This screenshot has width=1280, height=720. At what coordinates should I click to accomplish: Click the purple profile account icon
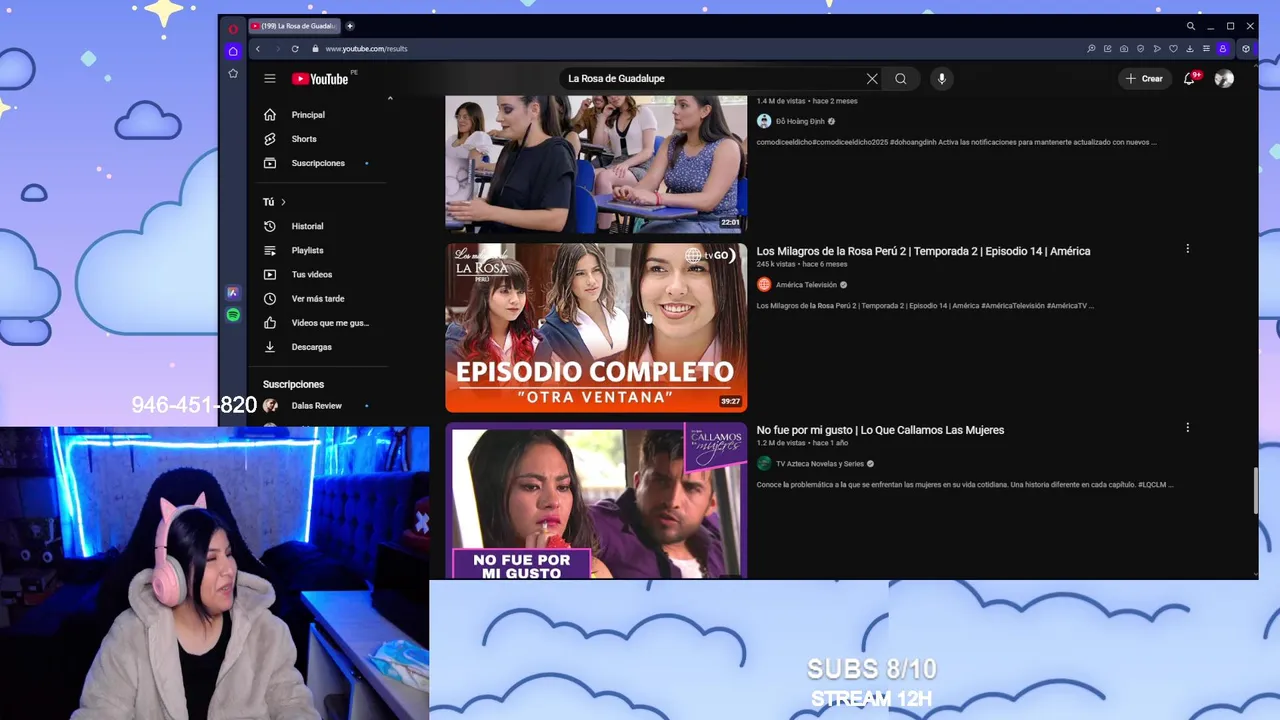click(x=1222, y=48)
